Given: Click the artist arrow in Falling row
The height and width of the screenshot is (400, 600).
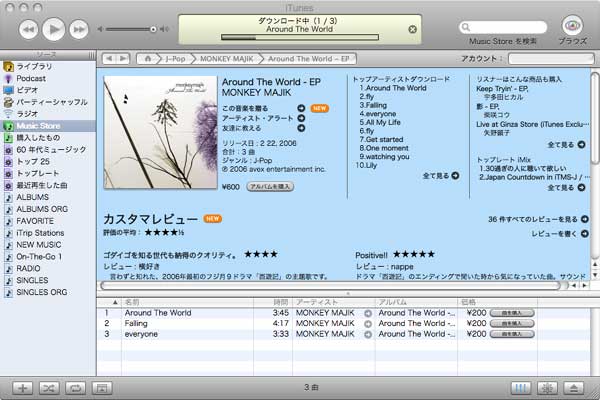Looking at the screenshot, I should (x=368, y=324).
